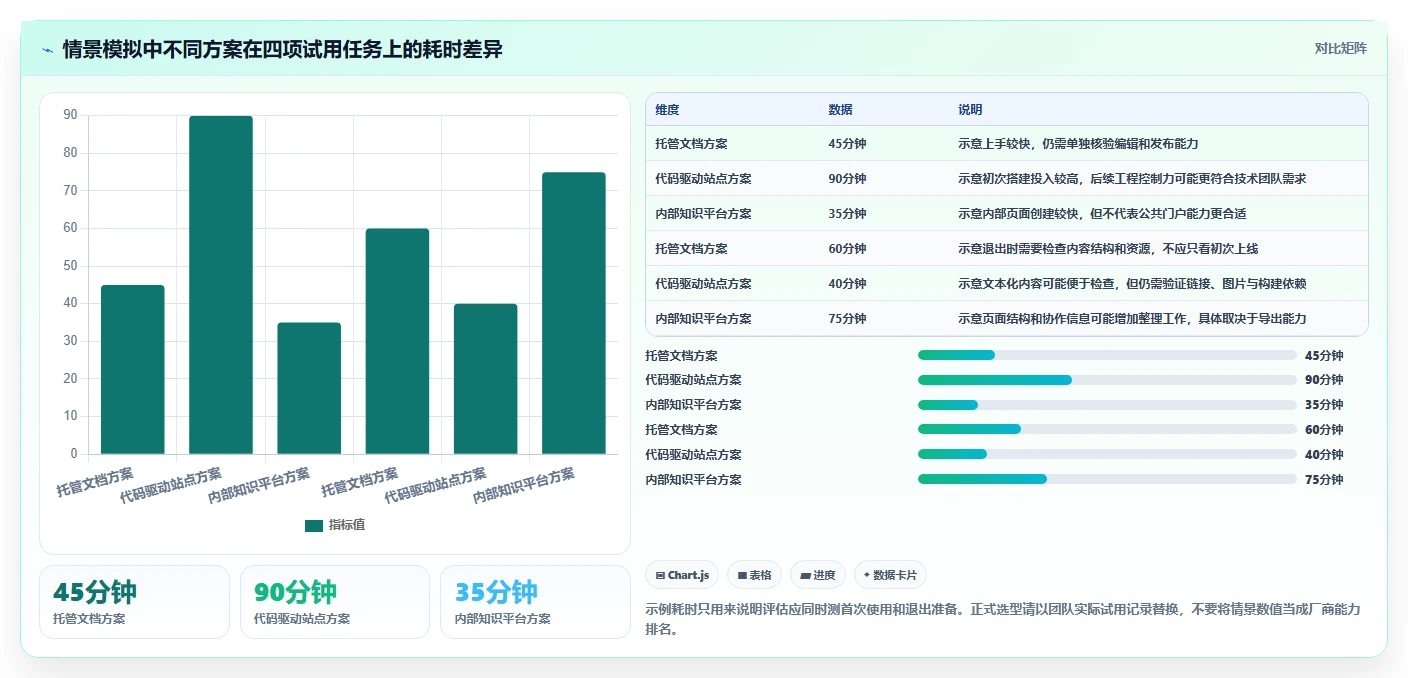The height and width of the screenshot is (678, 1408).
Task: Click the 60分钟 progress bar
Action: click(1107, 430)
